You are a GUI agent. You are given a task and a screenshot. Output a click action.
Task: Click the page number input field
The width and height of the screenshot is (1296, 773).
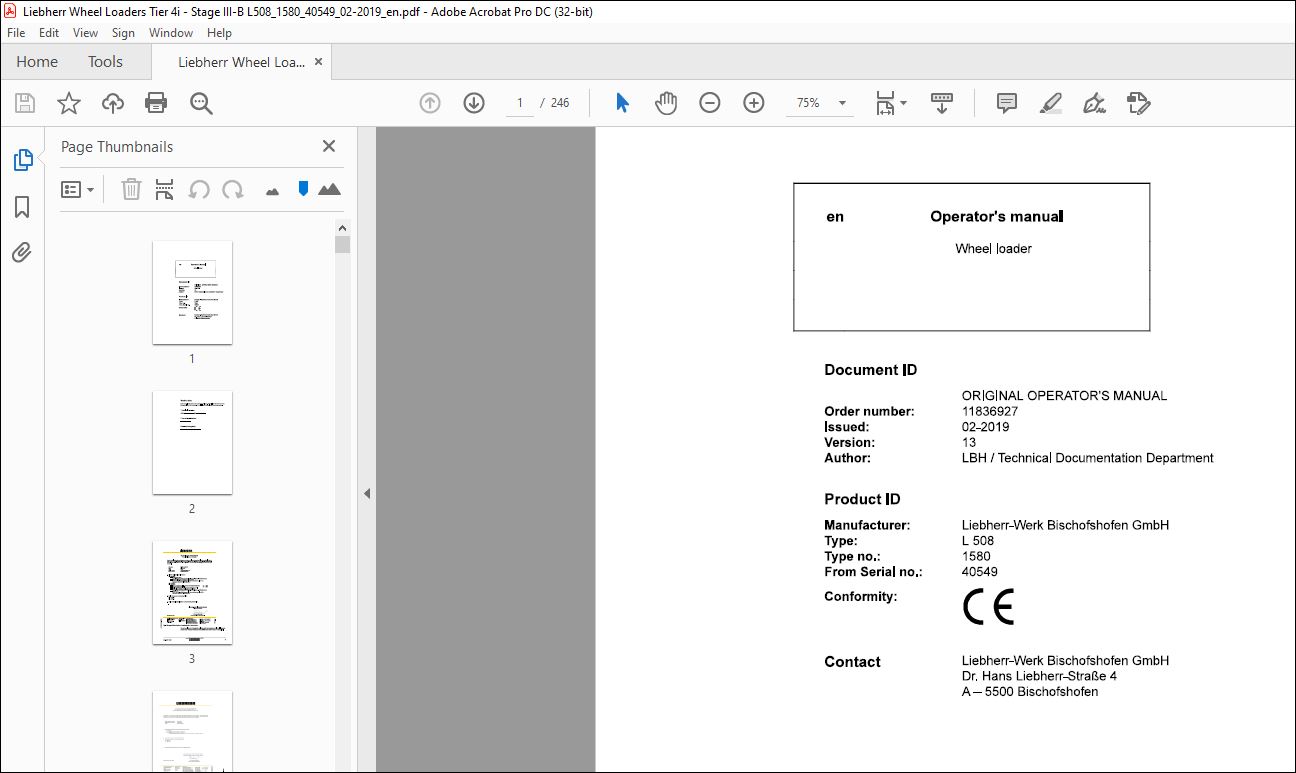[519, 103]
